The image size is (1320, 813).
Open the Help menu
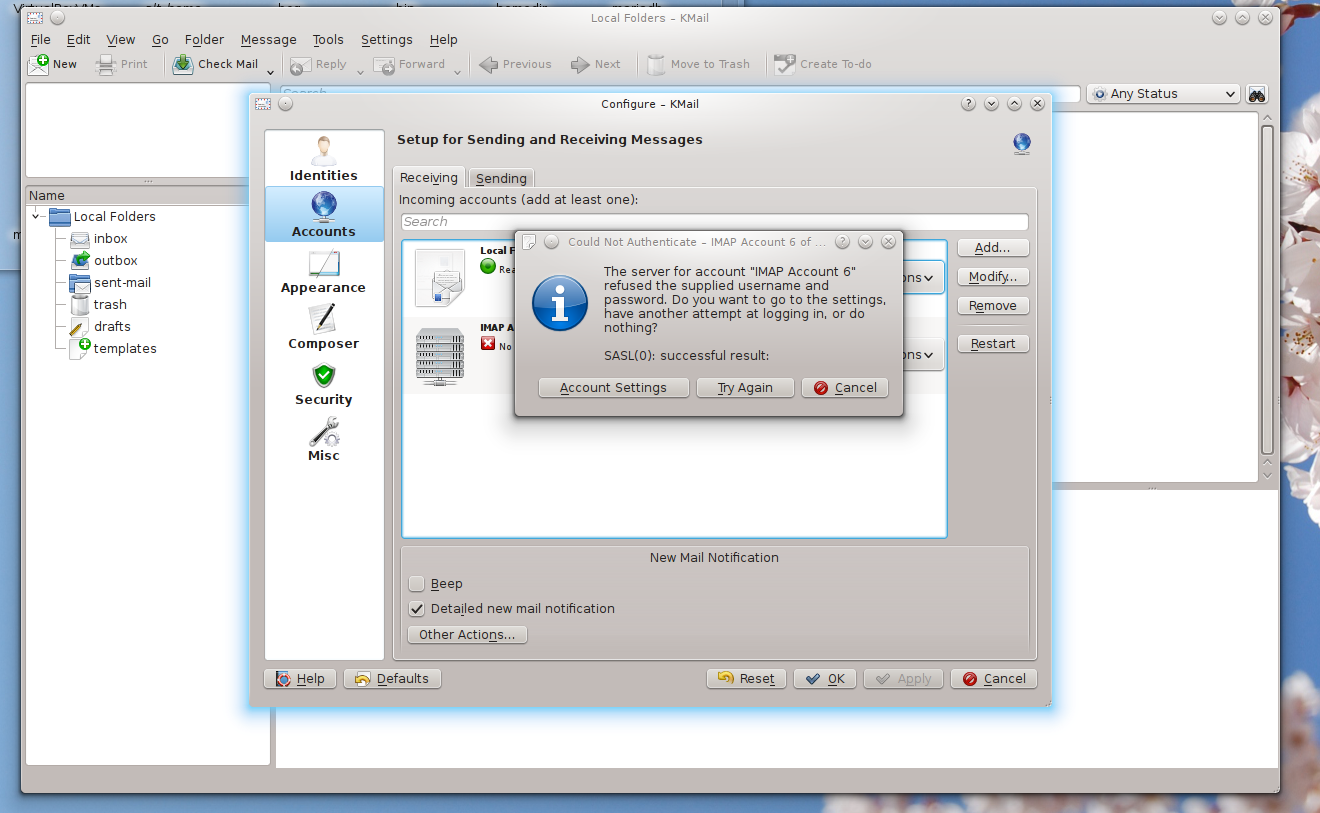[x=443, y=39]
